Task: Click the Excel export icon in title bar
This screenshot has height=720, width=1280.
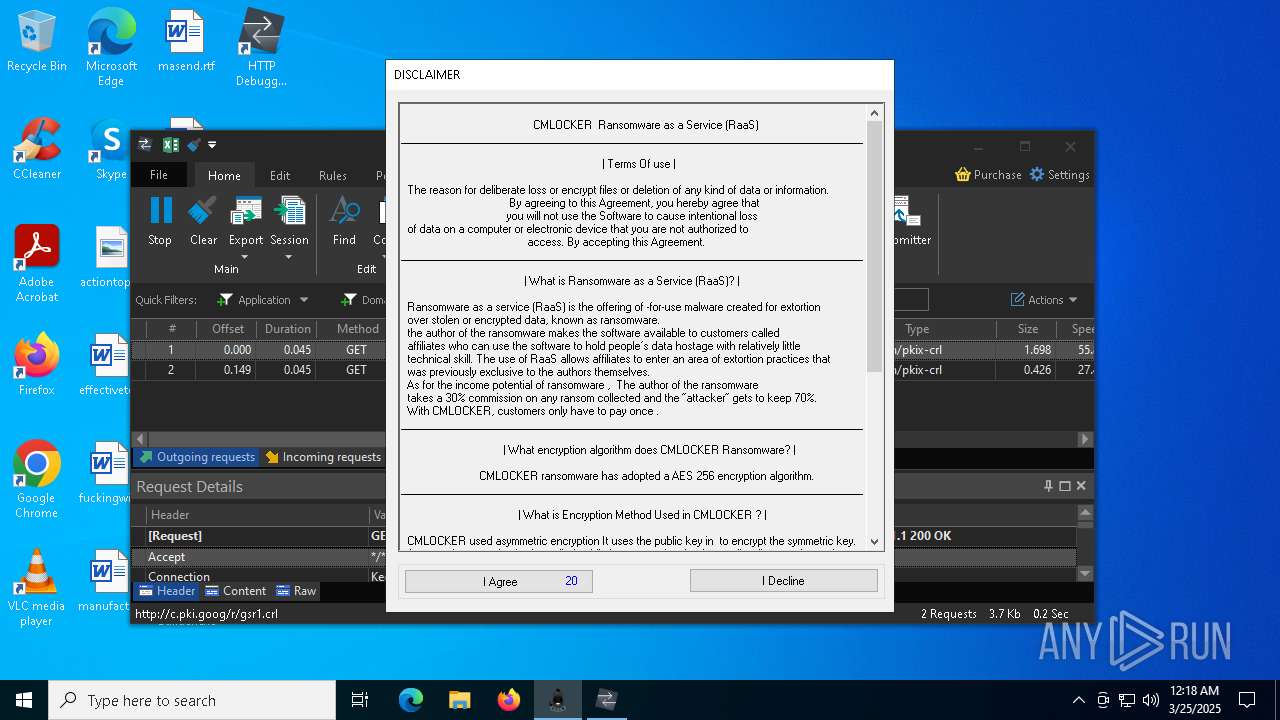Action: tap(170, 145)
